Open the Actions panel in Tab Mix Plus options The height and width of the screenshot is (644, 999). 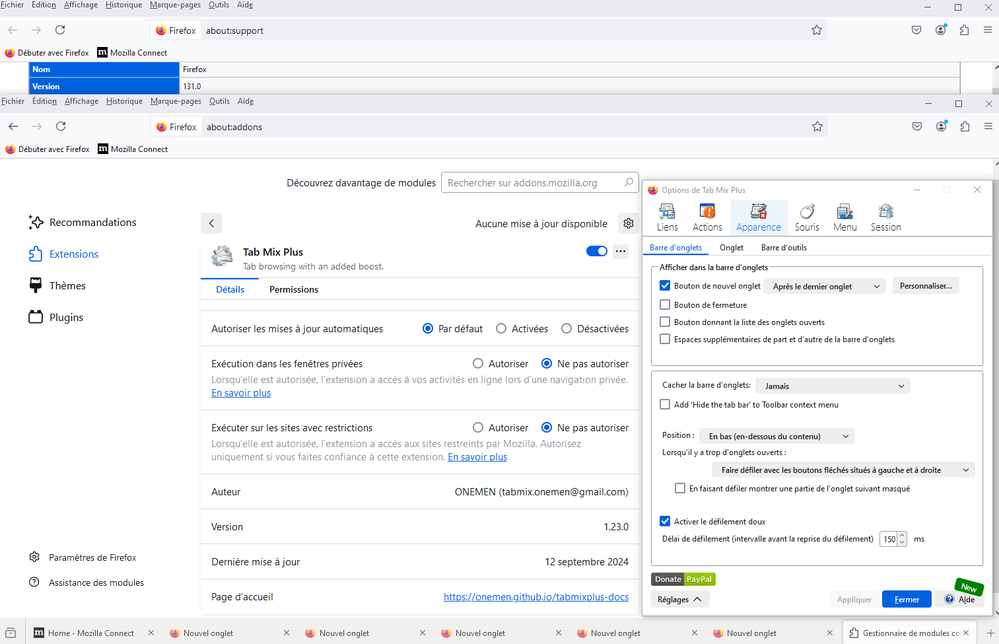pyautogui.click(x=707, y=217)
